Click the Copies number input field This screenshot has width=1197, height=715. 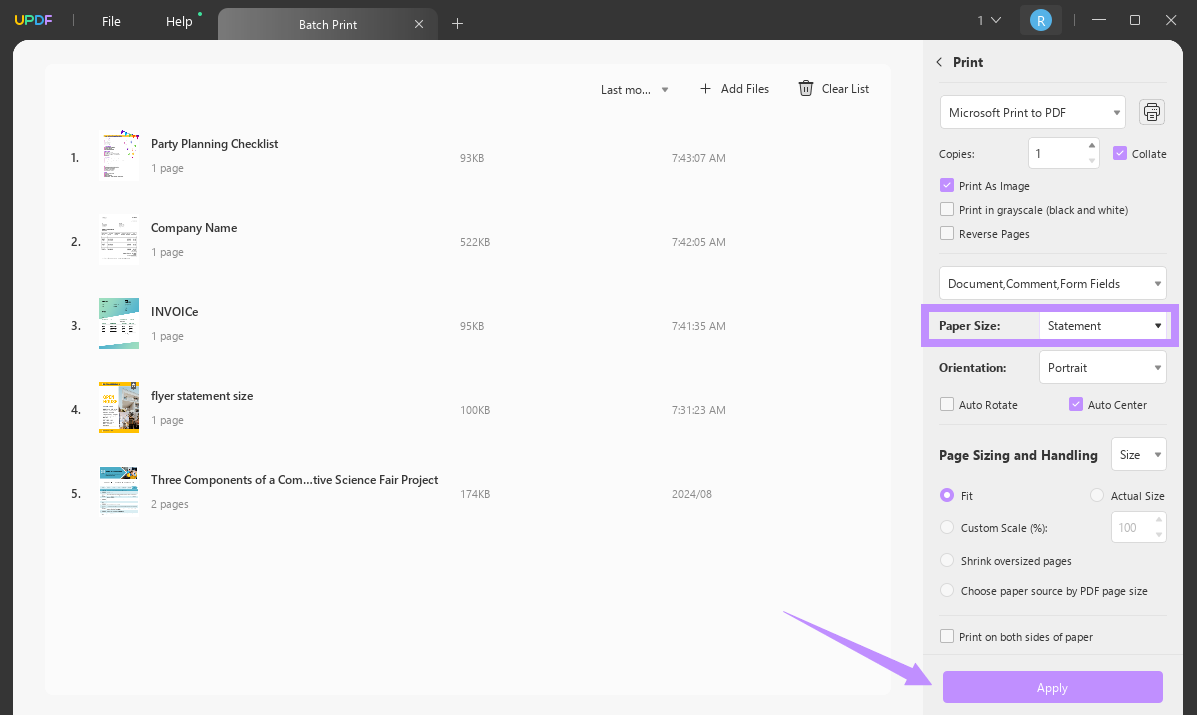(1057, 154)
